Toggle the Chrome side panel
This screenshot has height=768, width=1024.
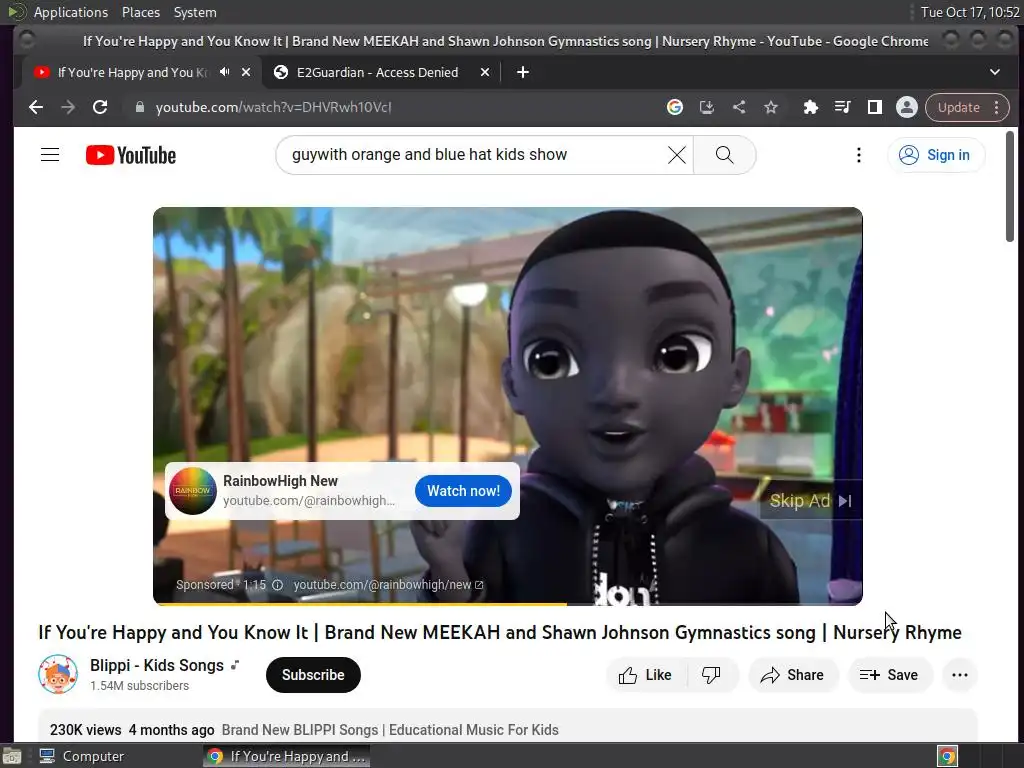[874, 107]
